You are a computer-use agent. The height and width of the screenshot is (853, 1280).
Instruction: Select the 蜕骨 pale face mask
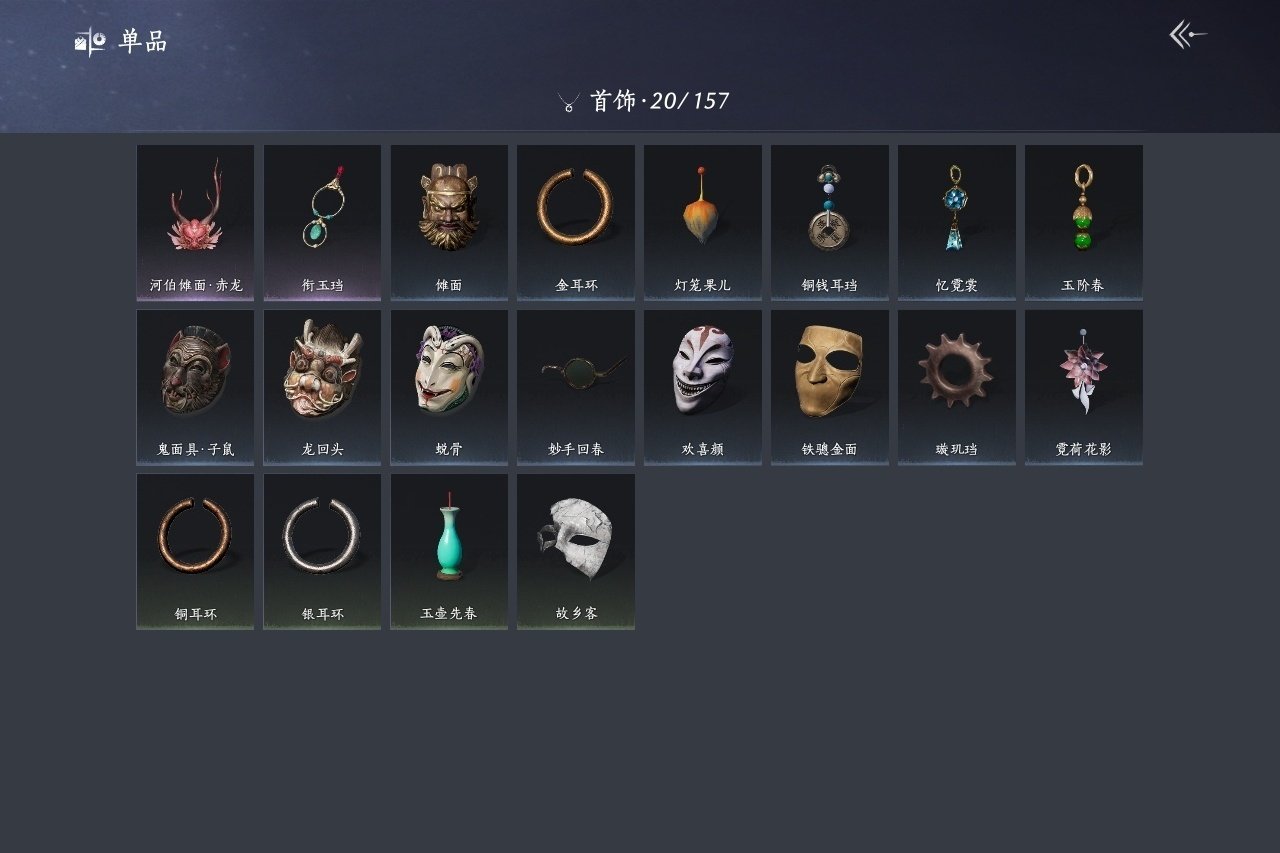[449, 387]
